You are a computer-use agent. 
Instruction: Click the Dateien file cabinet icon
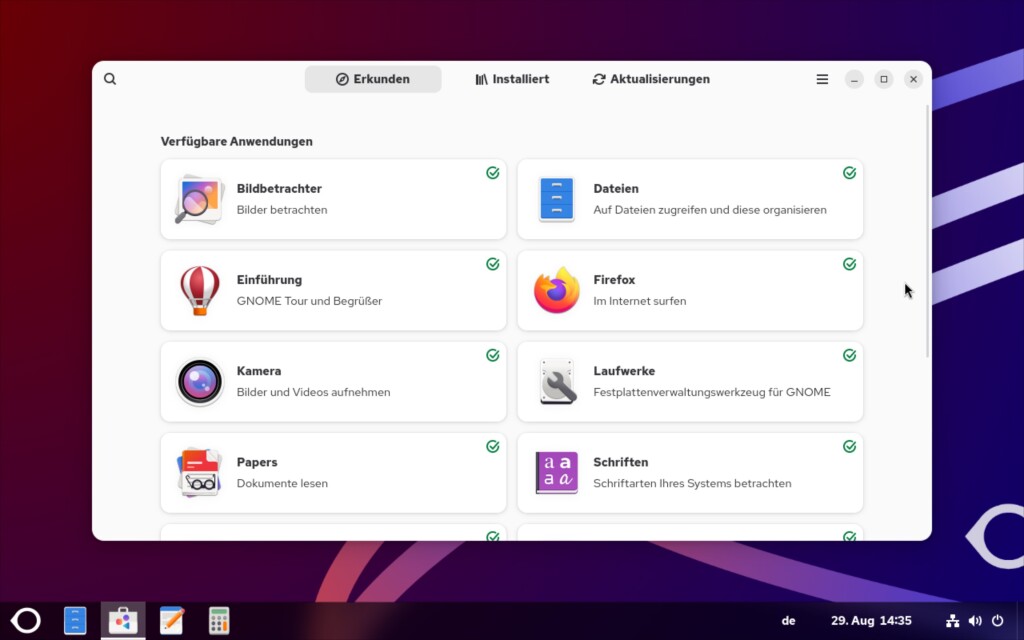click(556, 199)
